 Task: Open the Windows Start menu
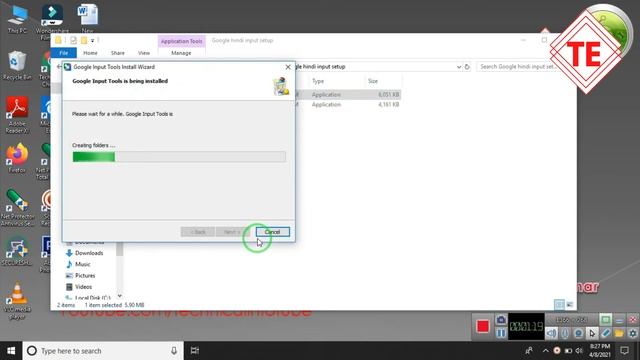coord(11,351)
